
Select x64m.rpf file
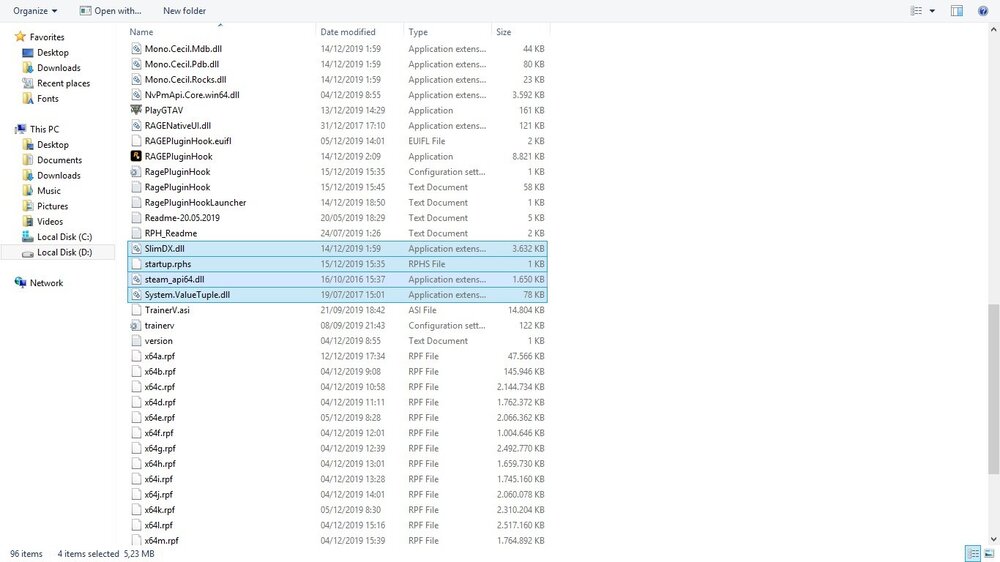pyautogui.click(x=161, y=540)
